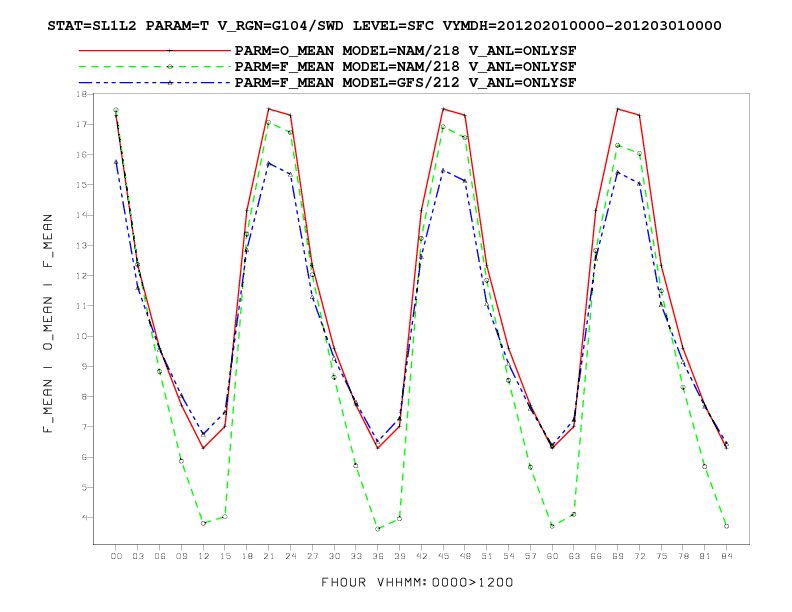Image resolution: width=792 pixels, height=612 pixels.
Task: Click x-axis tick label 27
Action: pyautogui.click(x=312, y=556)
